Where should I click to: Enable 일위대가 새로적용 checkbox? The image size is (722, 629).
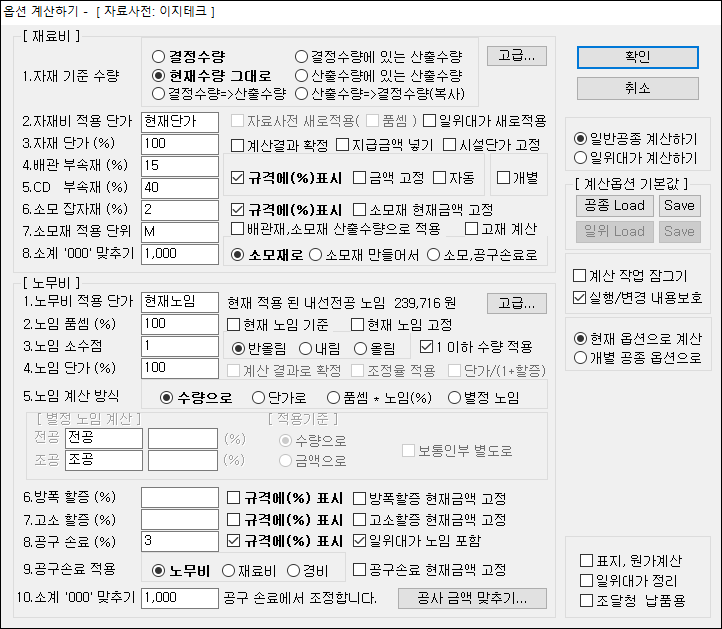484,121
